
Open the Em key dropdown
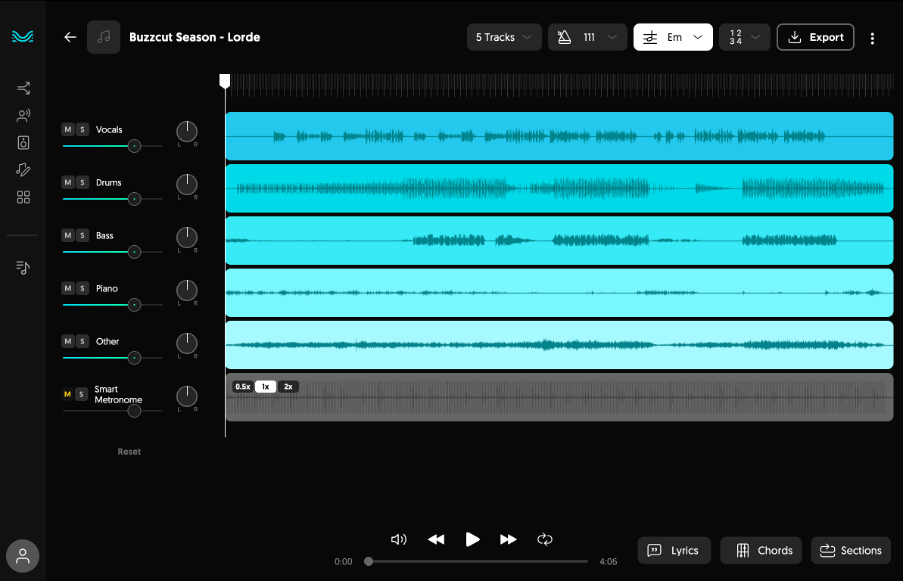[673, 37]
